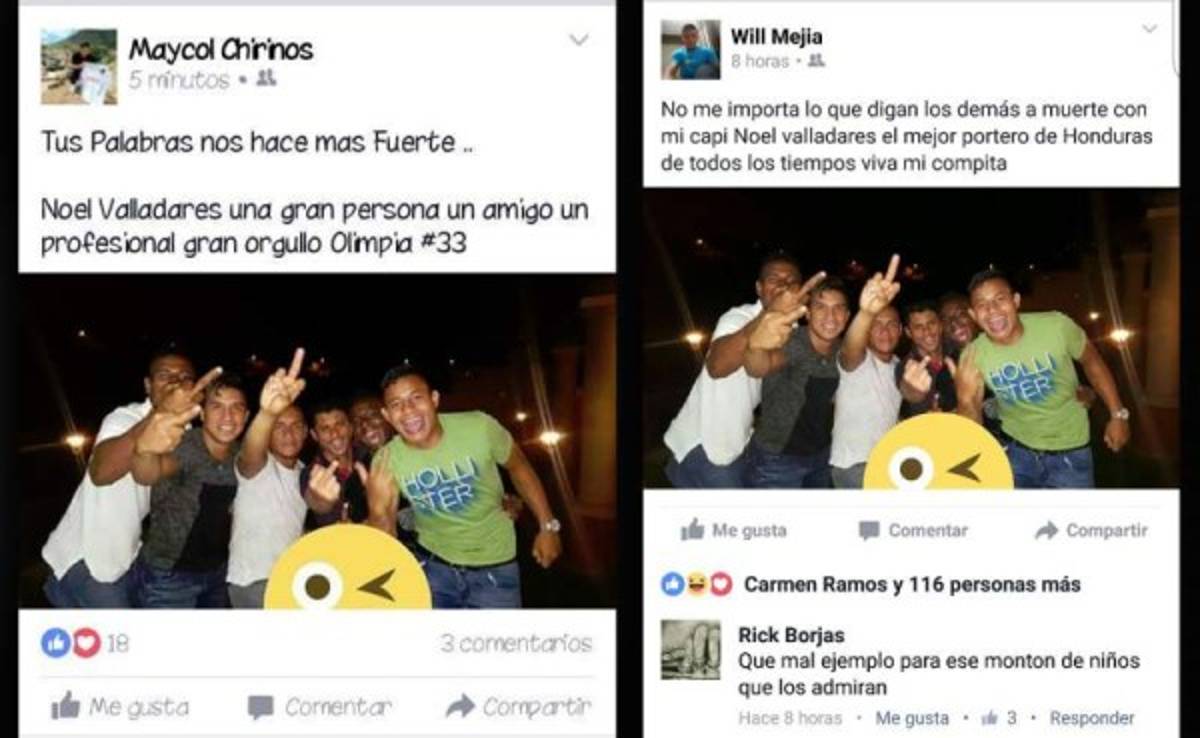This screenshot has height=738, width=1200.
Task: Click the friends audience icon beside 8 horas
Action: tap(816, 61)
